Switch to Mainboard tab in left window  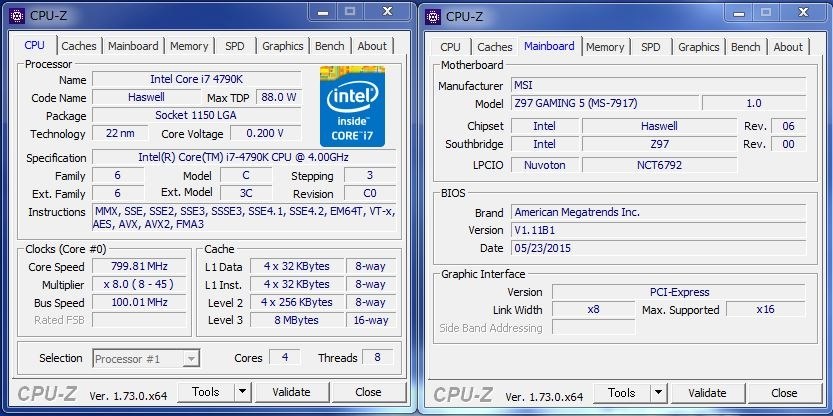pyautogui.click(x=133, y=46)
